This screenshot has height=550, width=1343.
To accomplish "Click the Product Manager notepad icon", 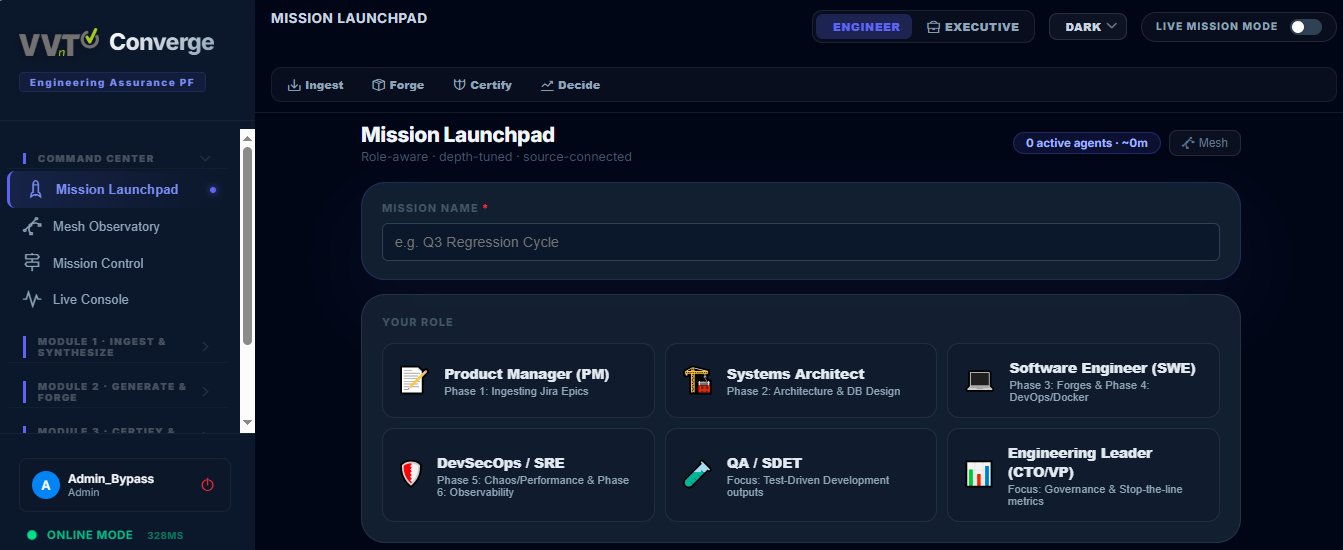I will tap(413, 380).
